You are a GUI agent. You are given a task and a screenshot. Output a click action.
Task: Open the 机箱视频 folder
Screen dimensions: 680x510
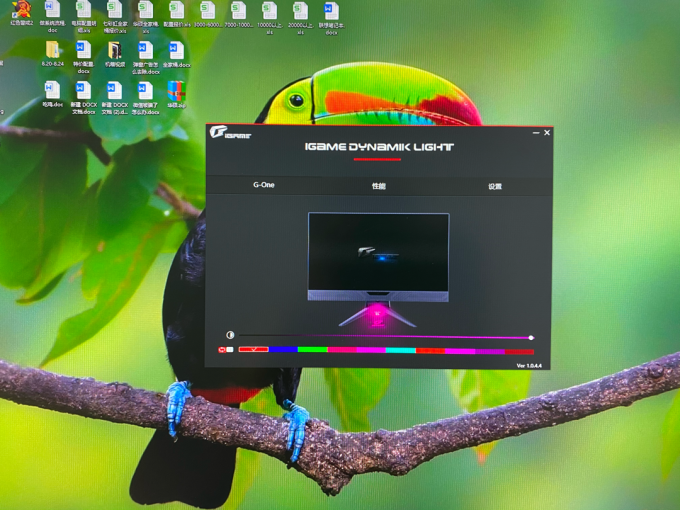point(114,55)
